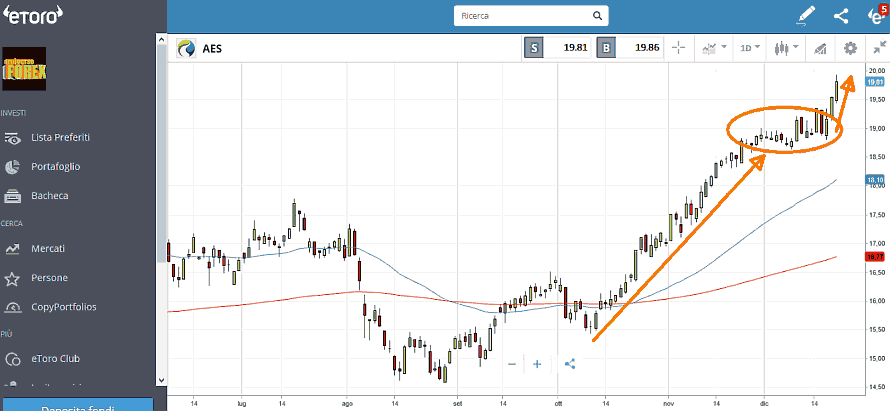This screenshot has height=411, width=890.
Task: Activate the crosshair tool on chart toolbar
Action: [x=678, y=48]
